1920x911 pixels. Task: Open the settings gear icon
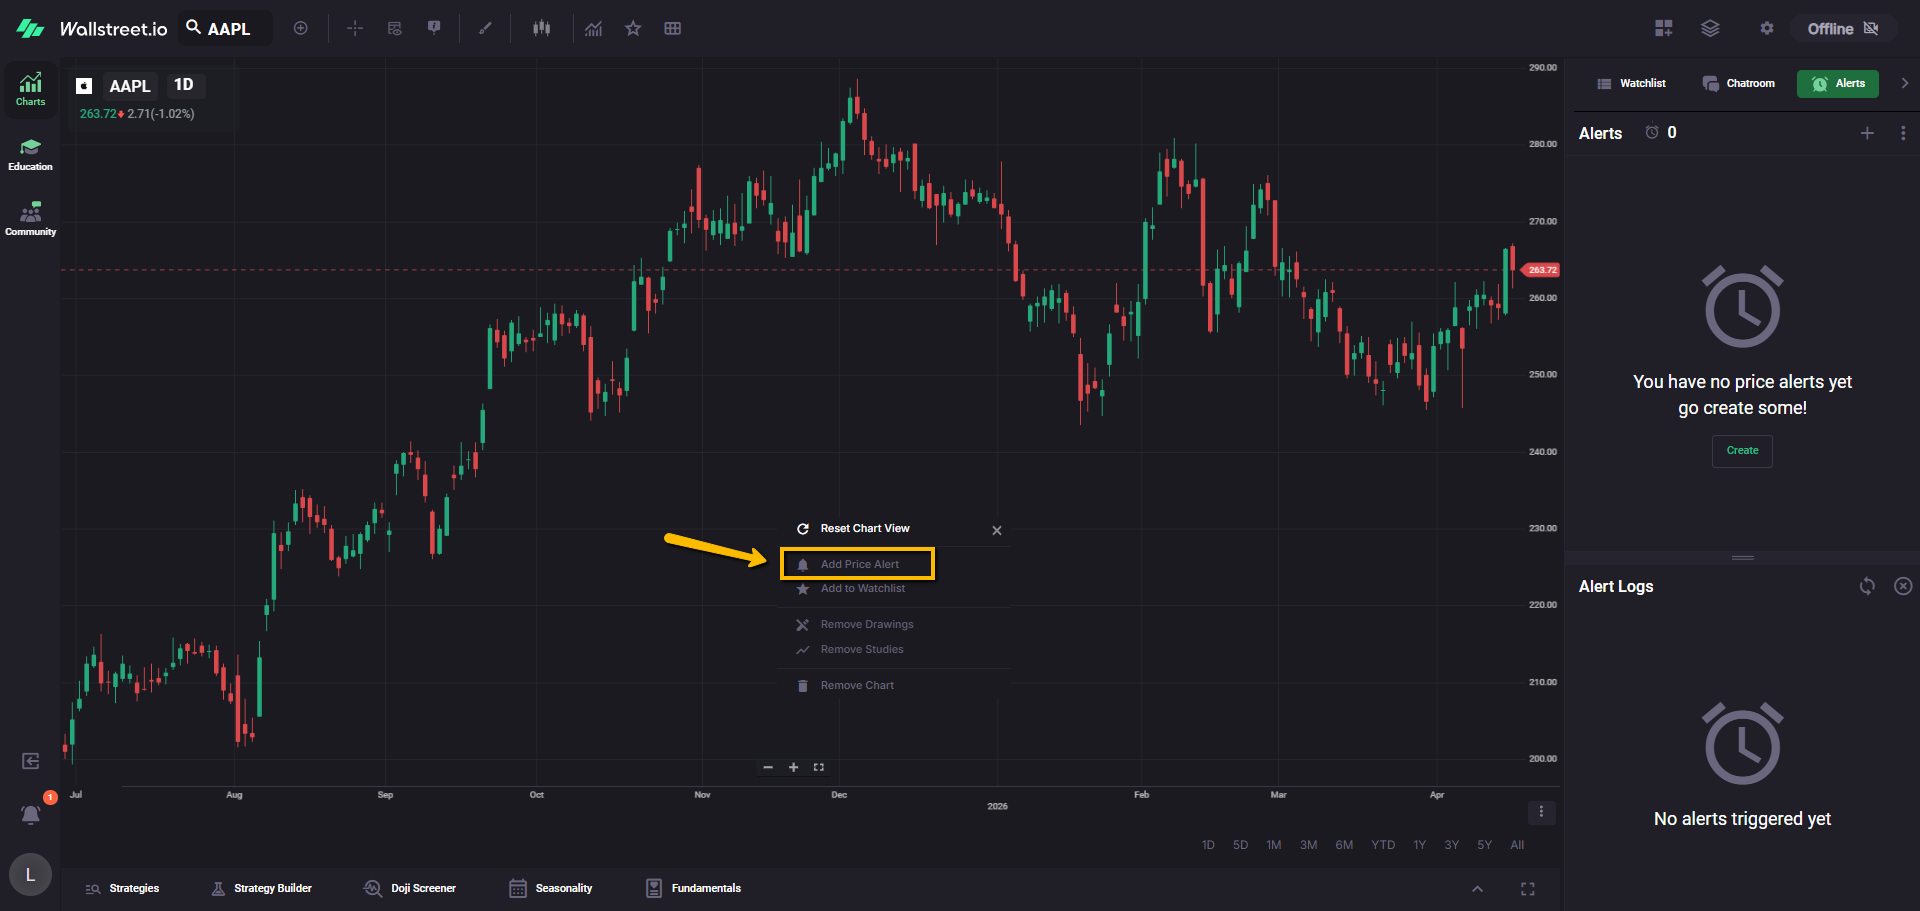pyautogui.click(x=1767, y=29)
